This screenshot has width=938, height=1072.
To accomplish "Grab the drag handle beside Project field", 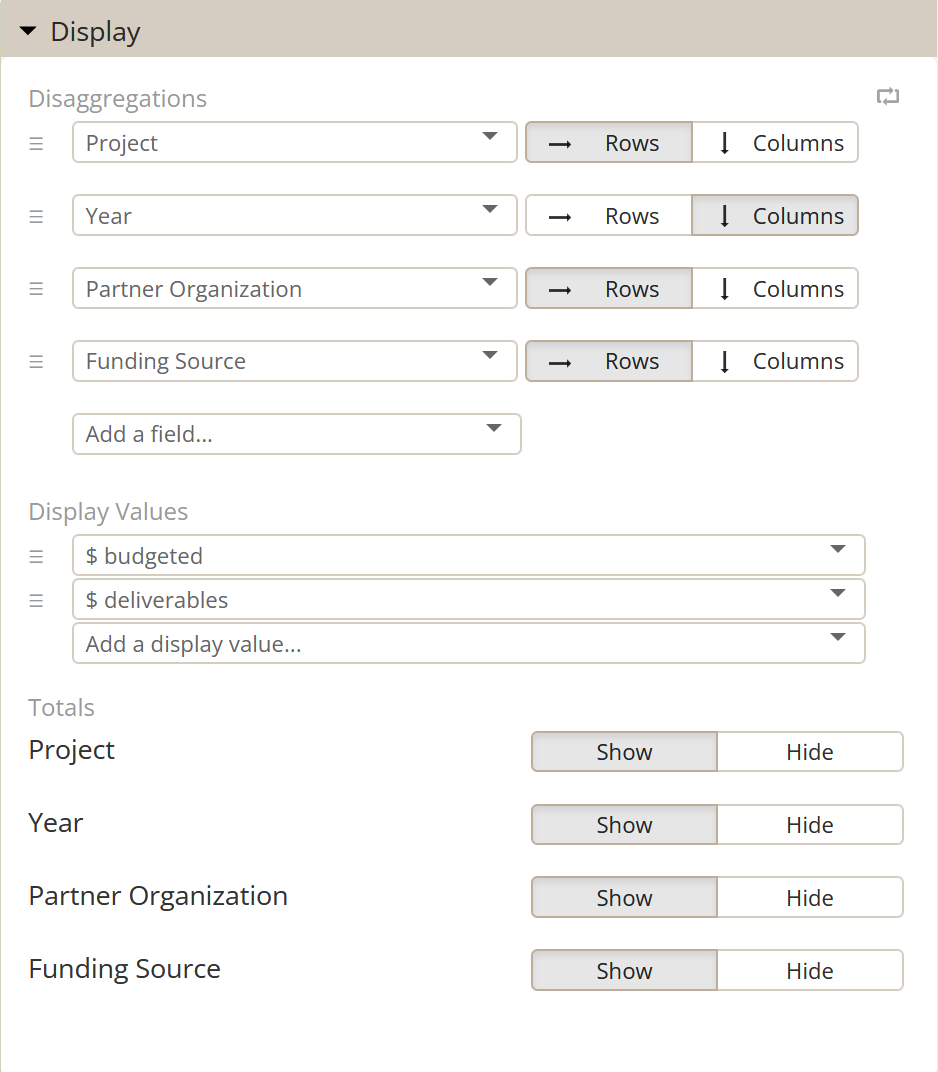I will pyautogui.click(x=37, y=143).
